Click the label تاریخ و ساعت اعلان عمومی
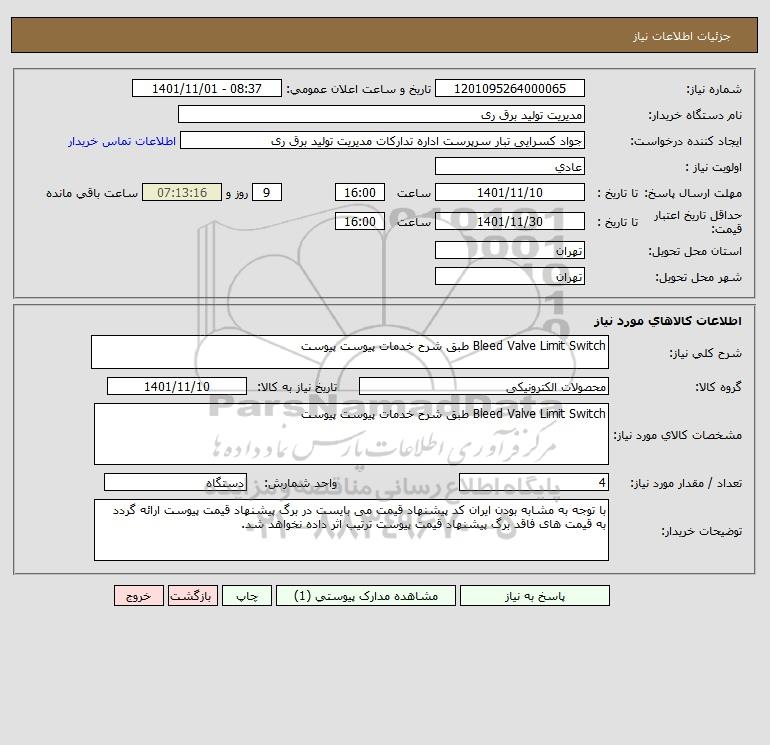The image size is (770, 745). click(x=359, y=89)
